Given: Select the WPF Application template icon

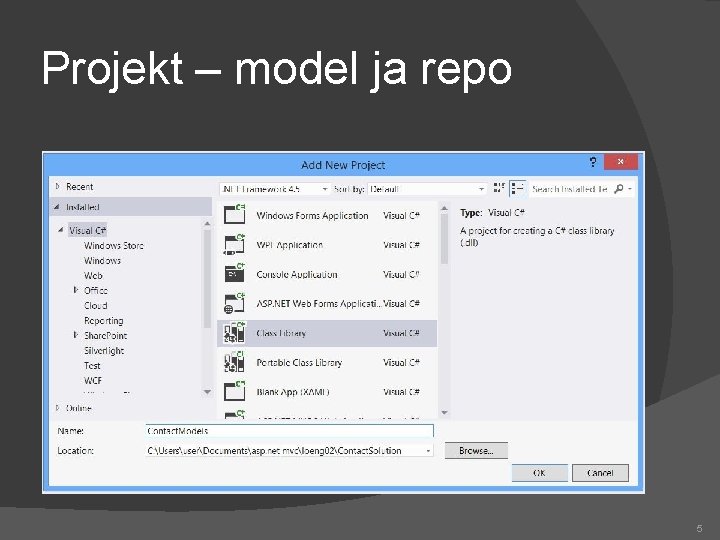Looking at the screenshot, I should [x=234, y=244].
